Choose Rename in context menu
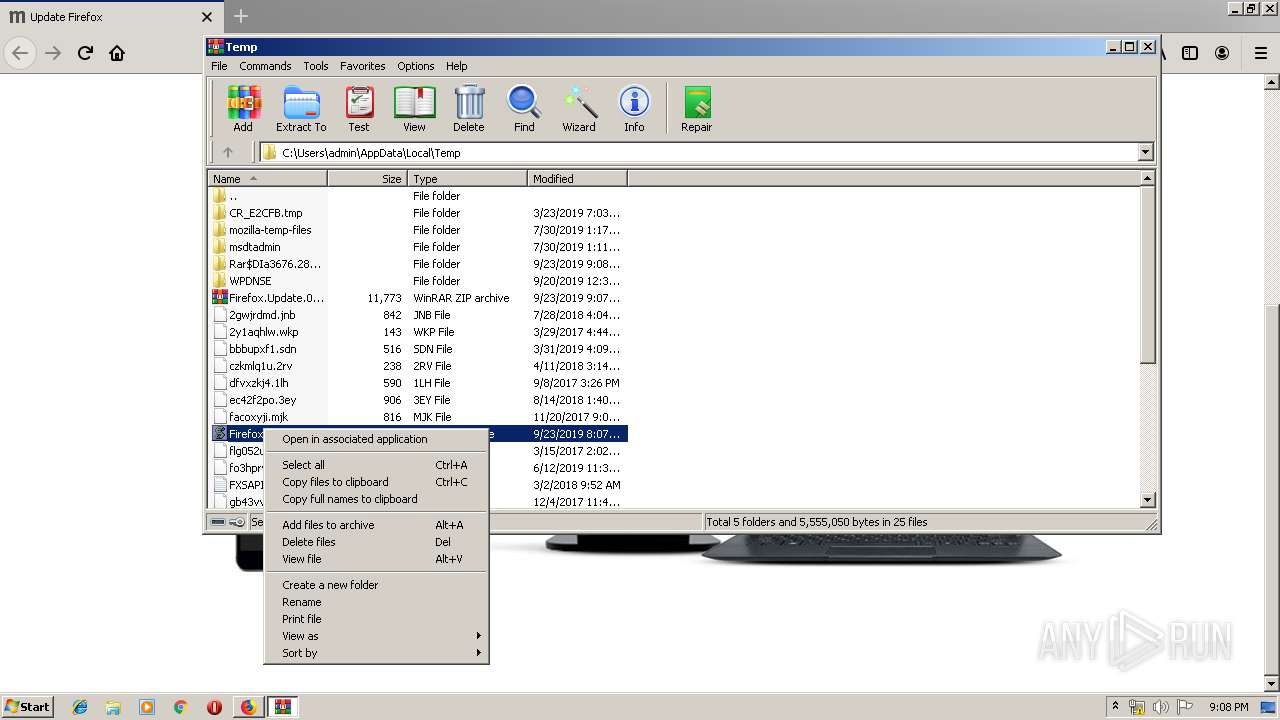 (x=376, y=602)
